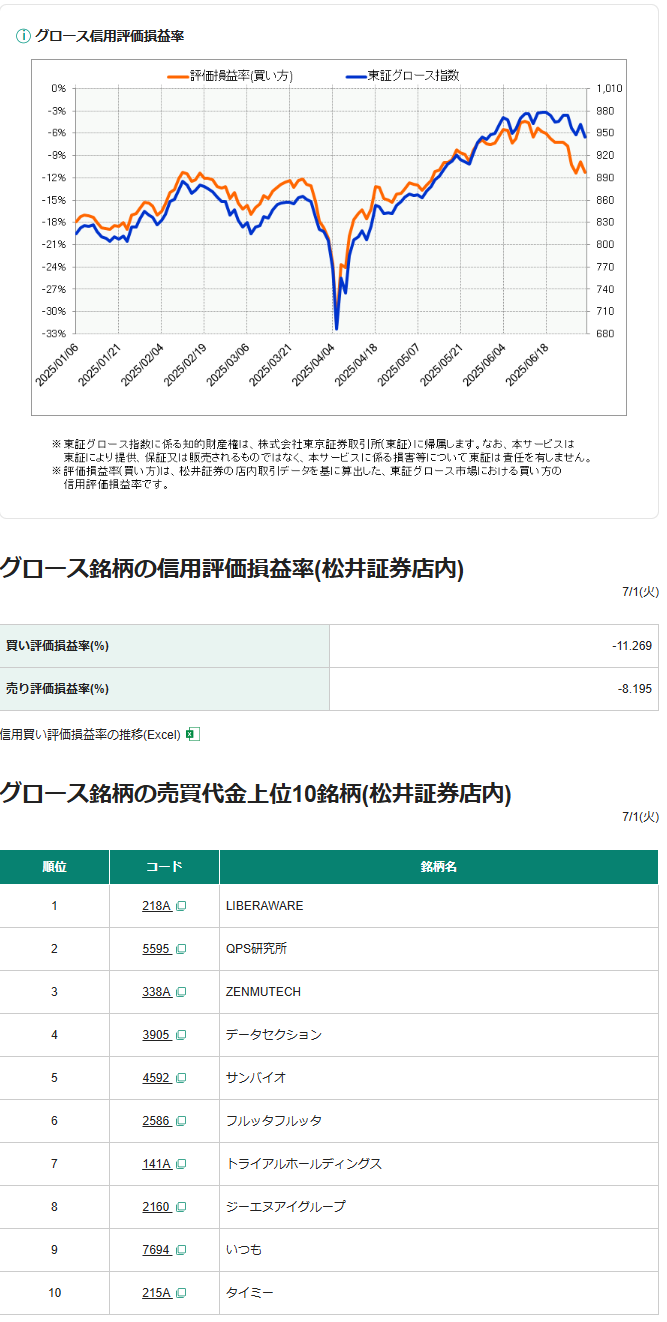
Task: Click the 1,010 label on right axis
Action: (x=609, y=89)
